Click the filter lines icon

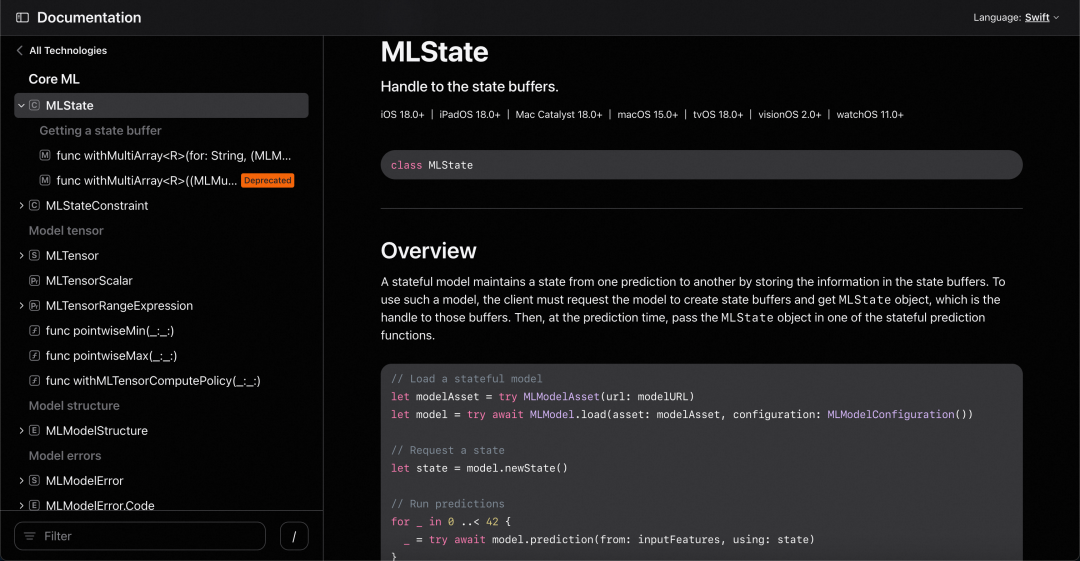click(x=30, y=536)
